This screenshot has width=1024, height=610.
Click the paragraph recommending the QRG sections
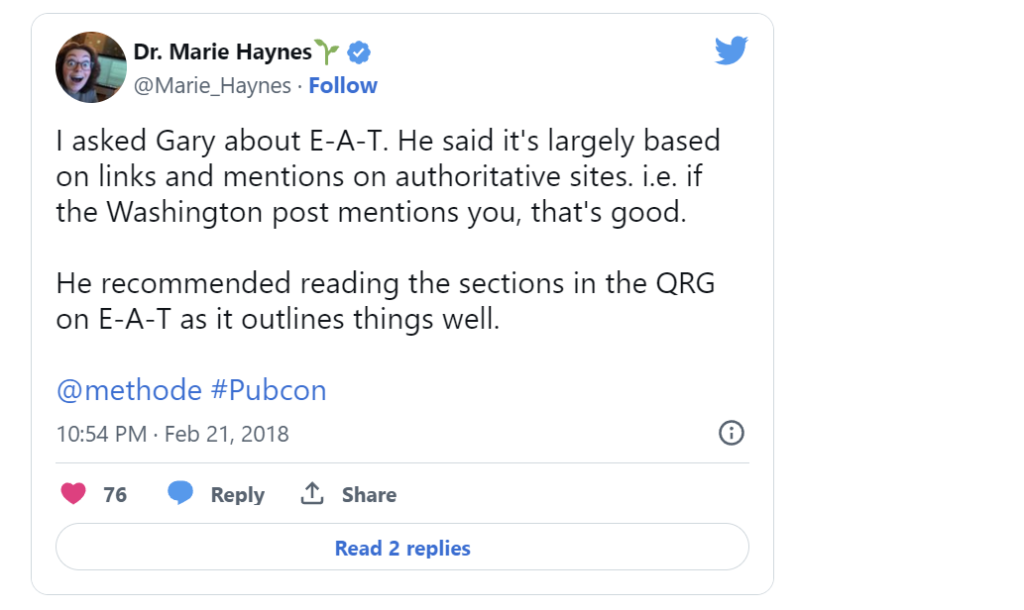click(x=385, y=303)
